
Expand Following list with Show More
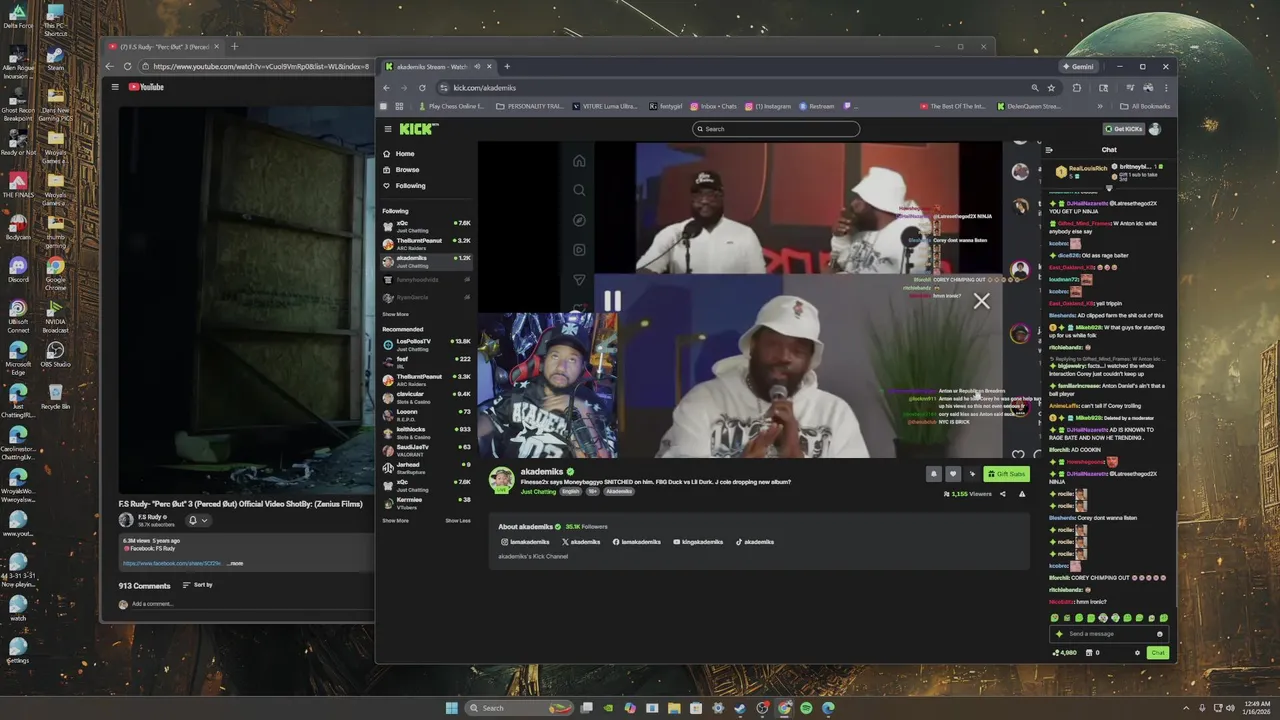[x=395, y=314]
